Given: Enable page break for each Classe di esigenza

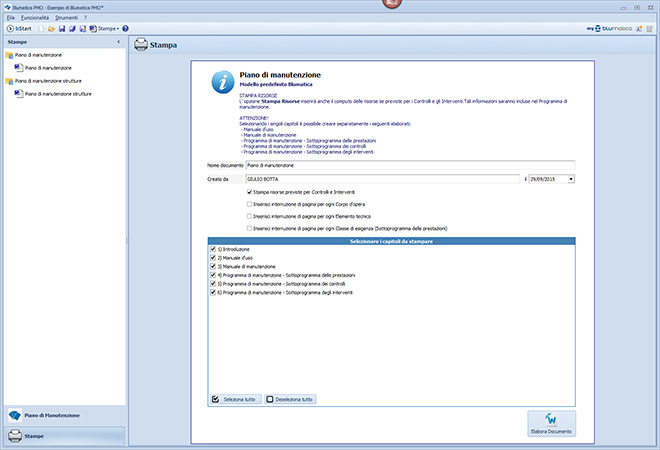Looking at the screenshot, I should pyautogui.click(x=250, y=229).
